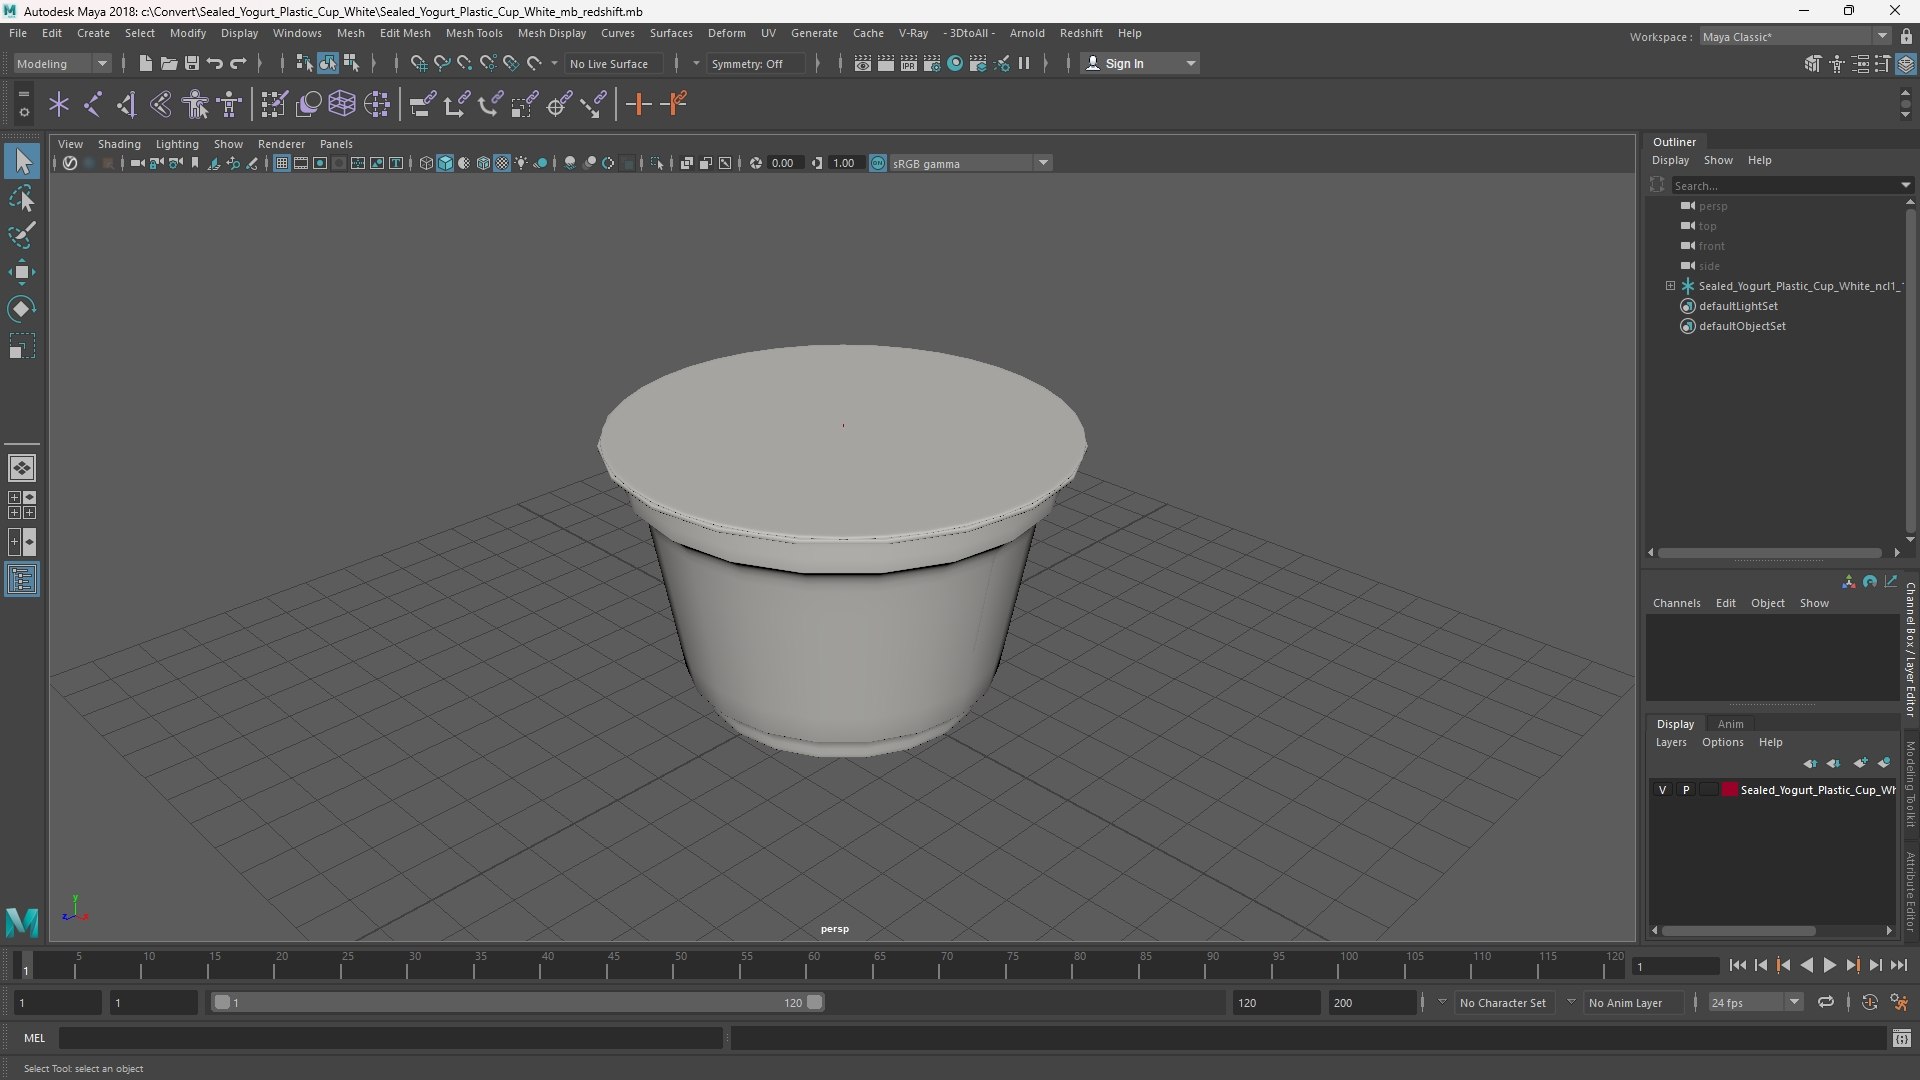The width and height of the screenshot is (1920, 1080).
Task: Toggle the viewport grid display button
Action: click(x=282, y=163)
